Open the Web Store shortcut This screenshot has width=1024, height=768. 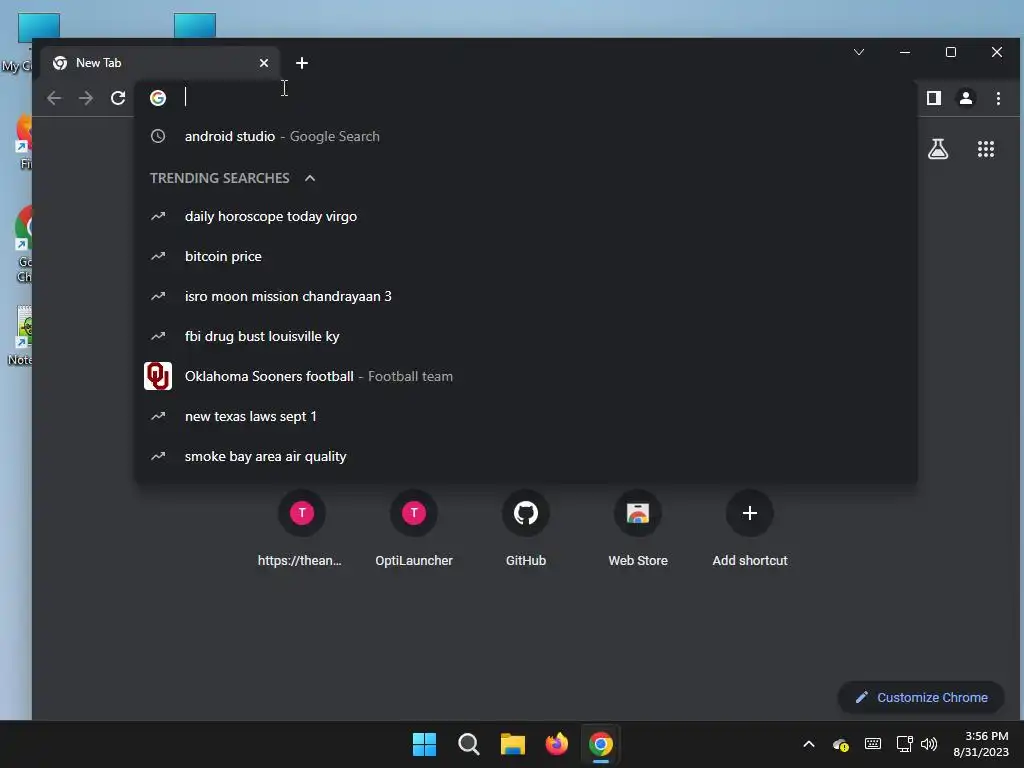[x=638, y=529]
